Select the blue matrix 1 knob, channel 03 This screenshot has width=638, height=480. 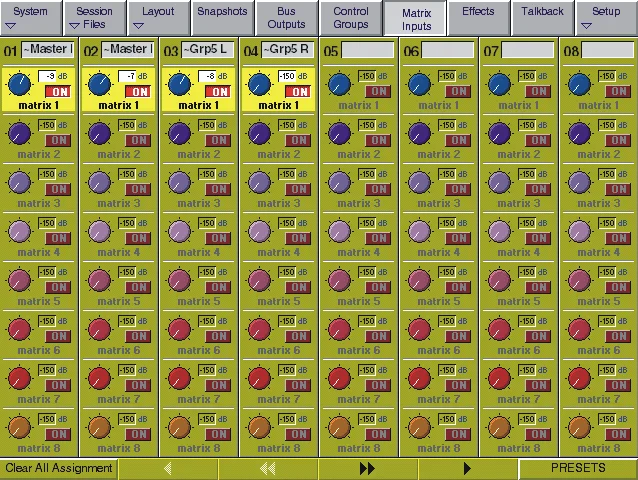click(179, 85)
